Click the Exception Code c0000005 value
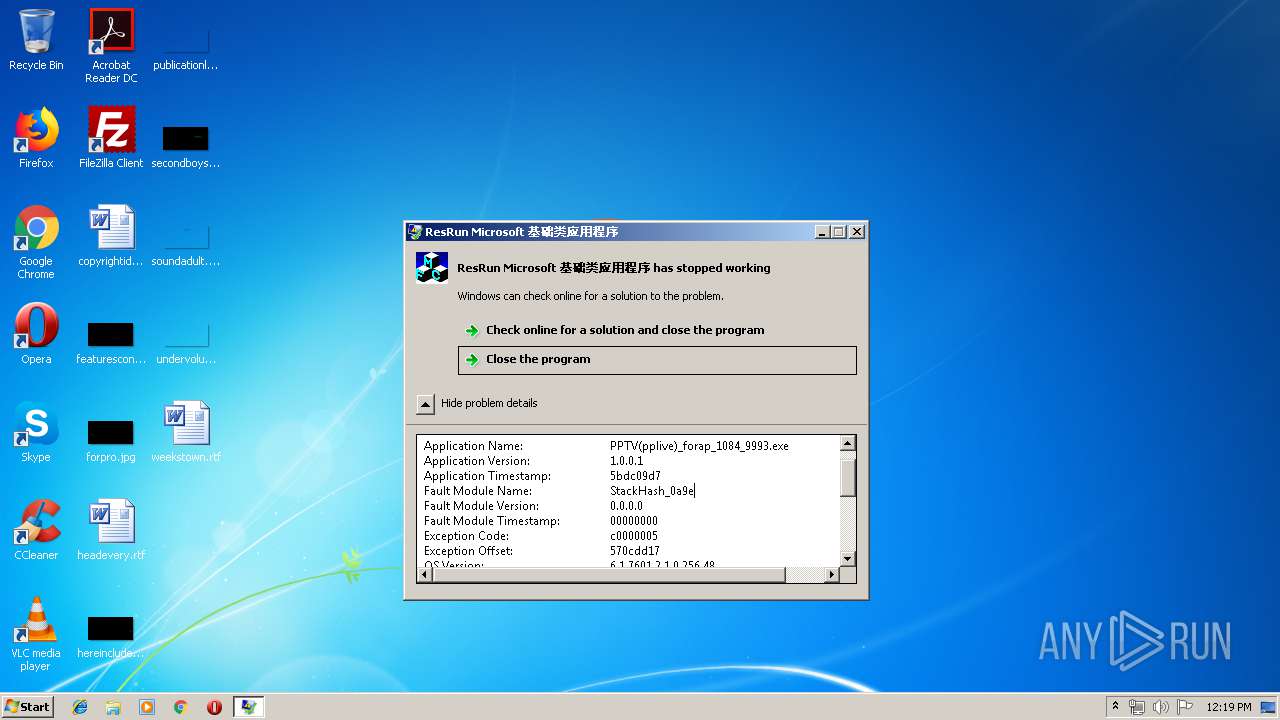The width and height of the screenshot is (1280, 720). [634, 536]
